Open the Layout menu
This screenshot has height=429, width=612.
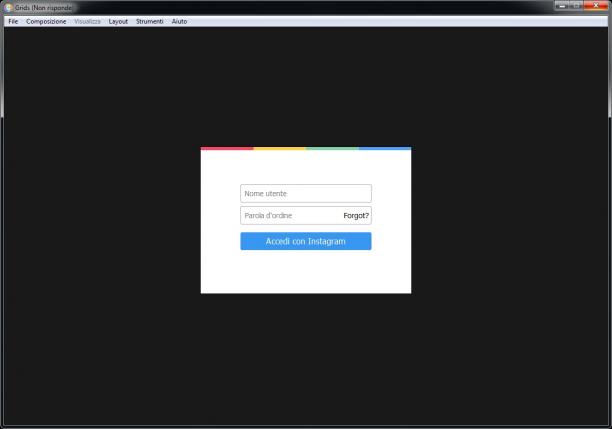click(x=118, y=21)
